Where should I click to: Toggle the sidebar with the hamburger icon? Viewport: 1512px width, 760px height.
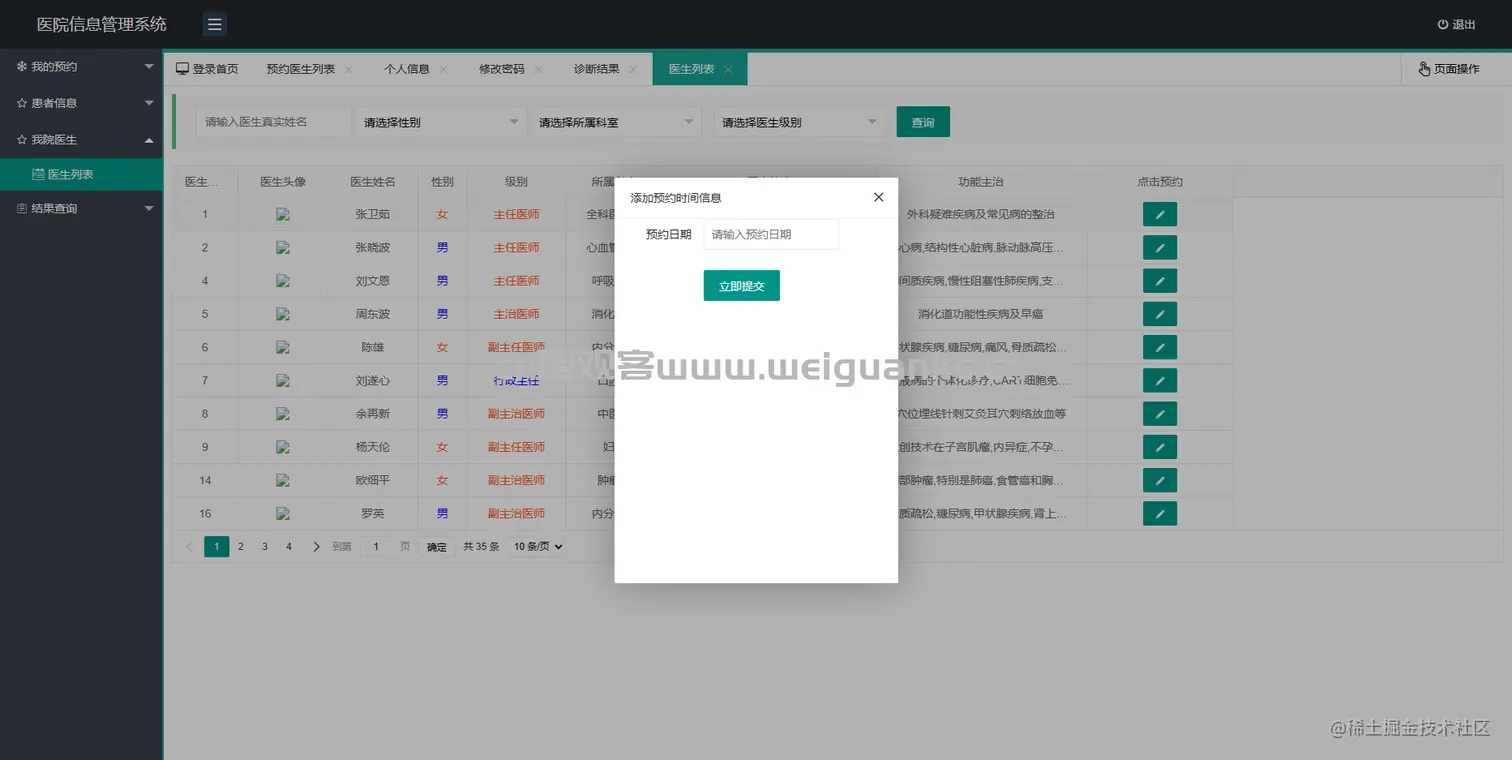(215, 24)
